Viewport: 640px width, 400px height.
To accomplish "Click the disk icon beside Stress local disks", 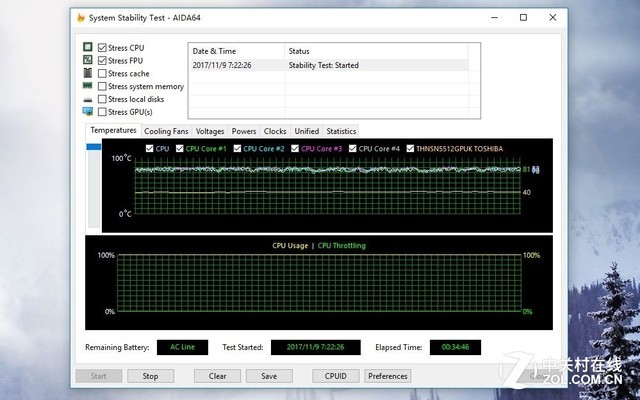I will point(88,99).
